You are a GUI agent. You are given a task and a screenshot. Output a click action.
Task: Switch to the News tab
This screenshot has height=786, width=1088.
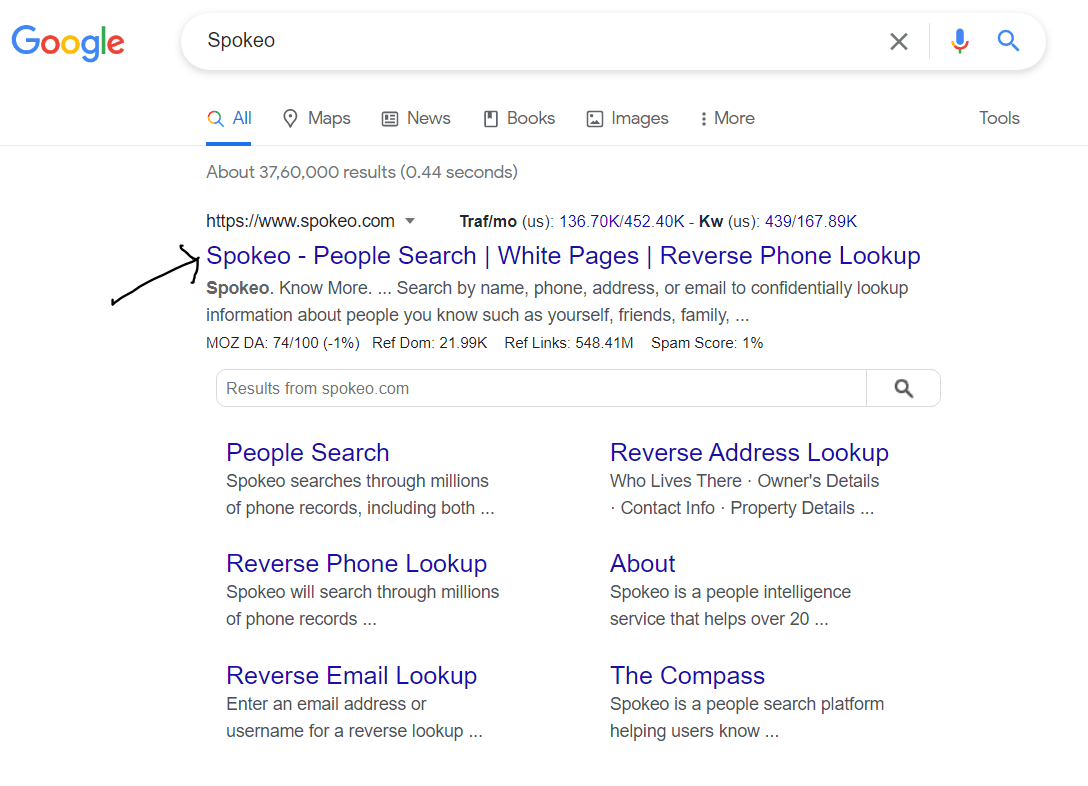[x=416, y=118]
